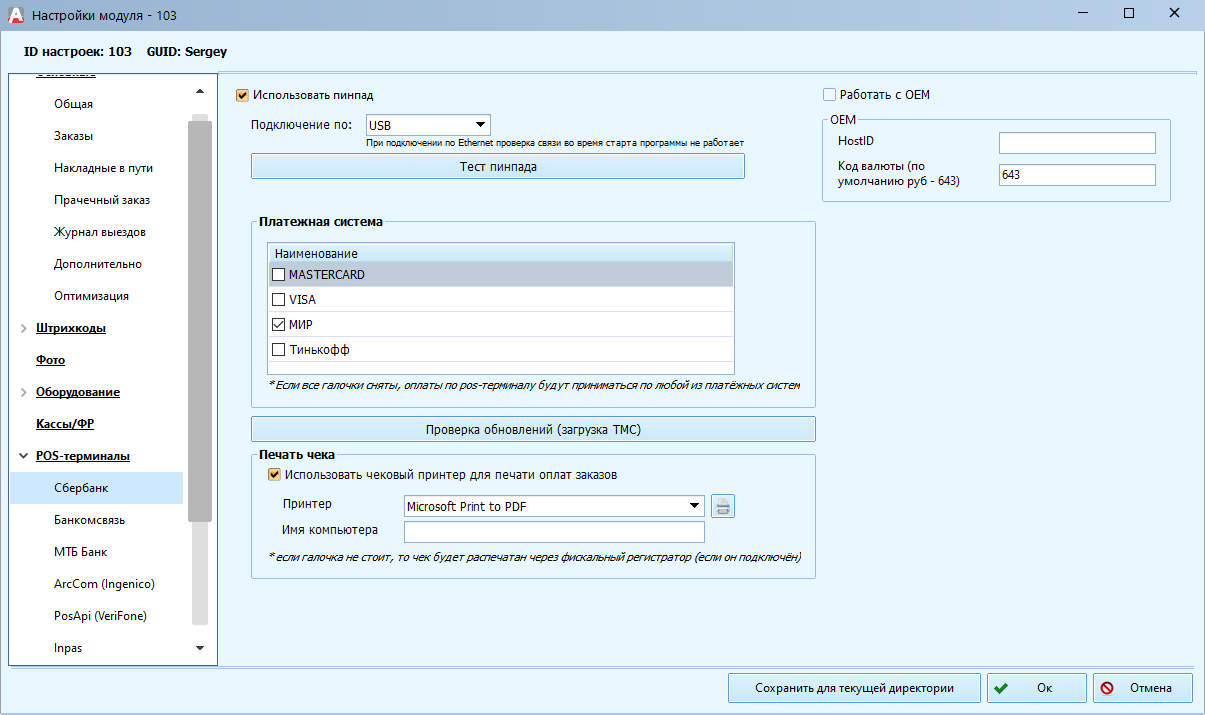The width and height of the screenshot is (1205, 715).
Task: Expand the Штрихкоды tree section
Action: 24,328
